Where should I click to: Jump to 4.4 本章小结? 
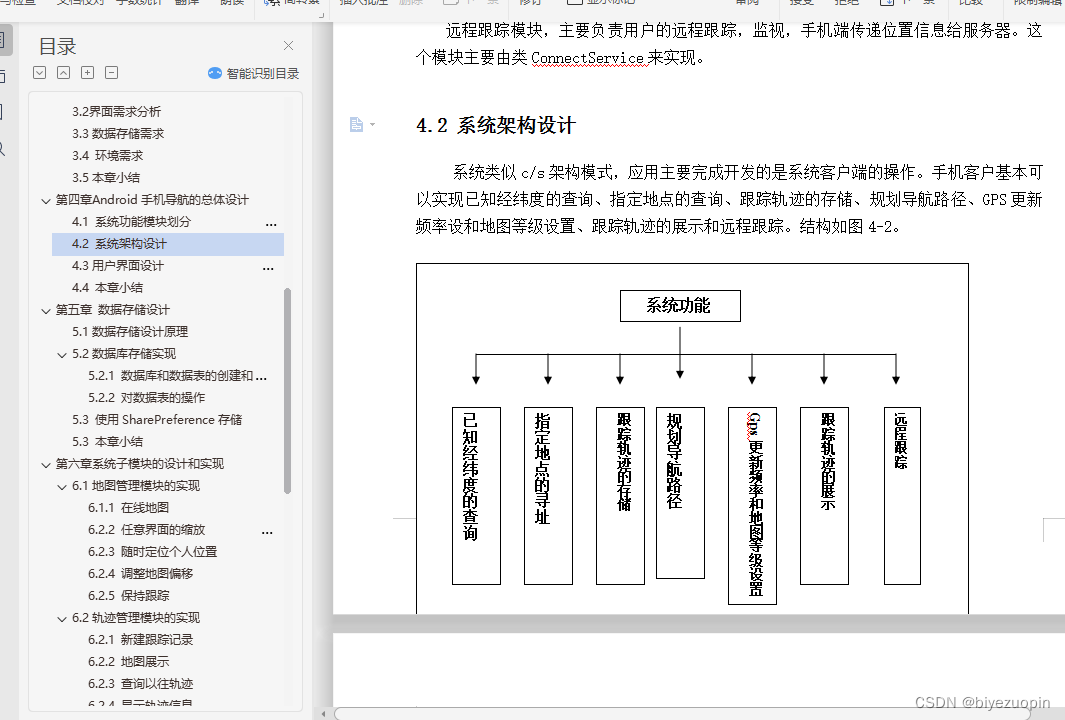point(107,288)
